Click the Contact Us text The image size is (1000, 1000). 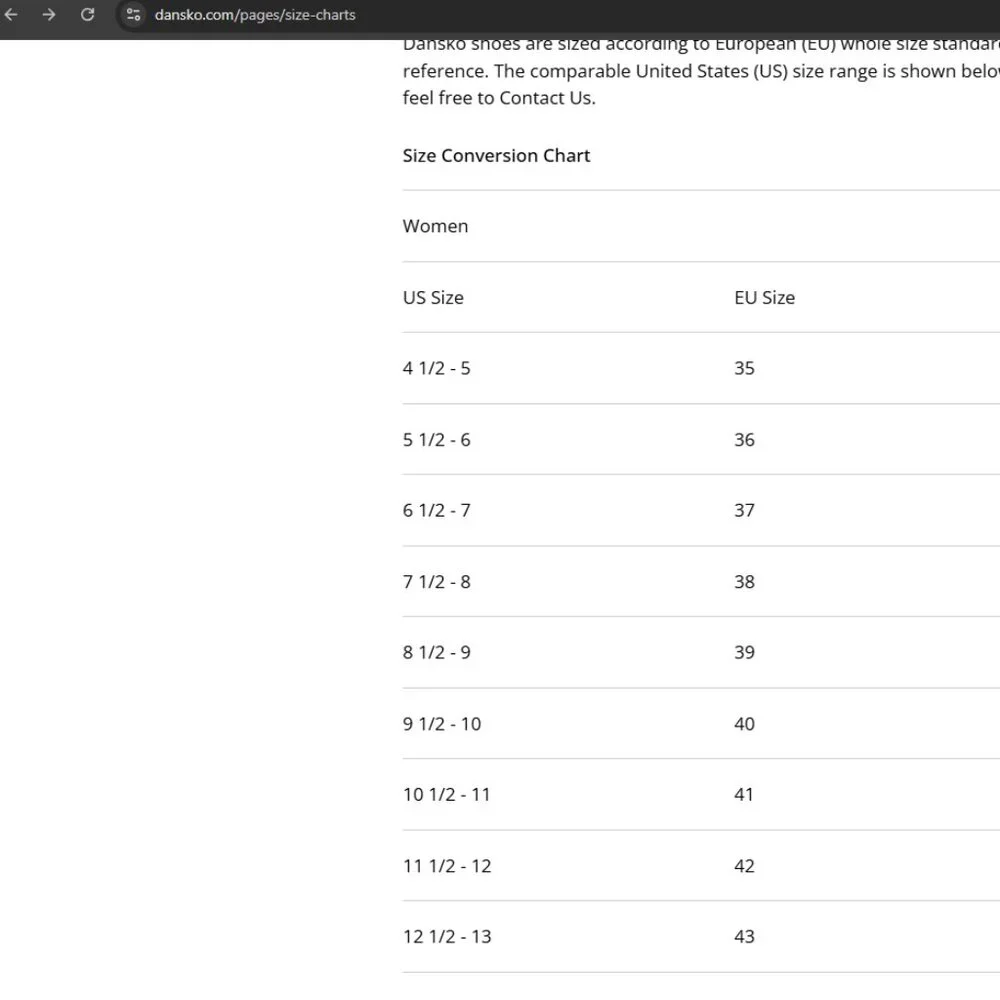[547, 98]
